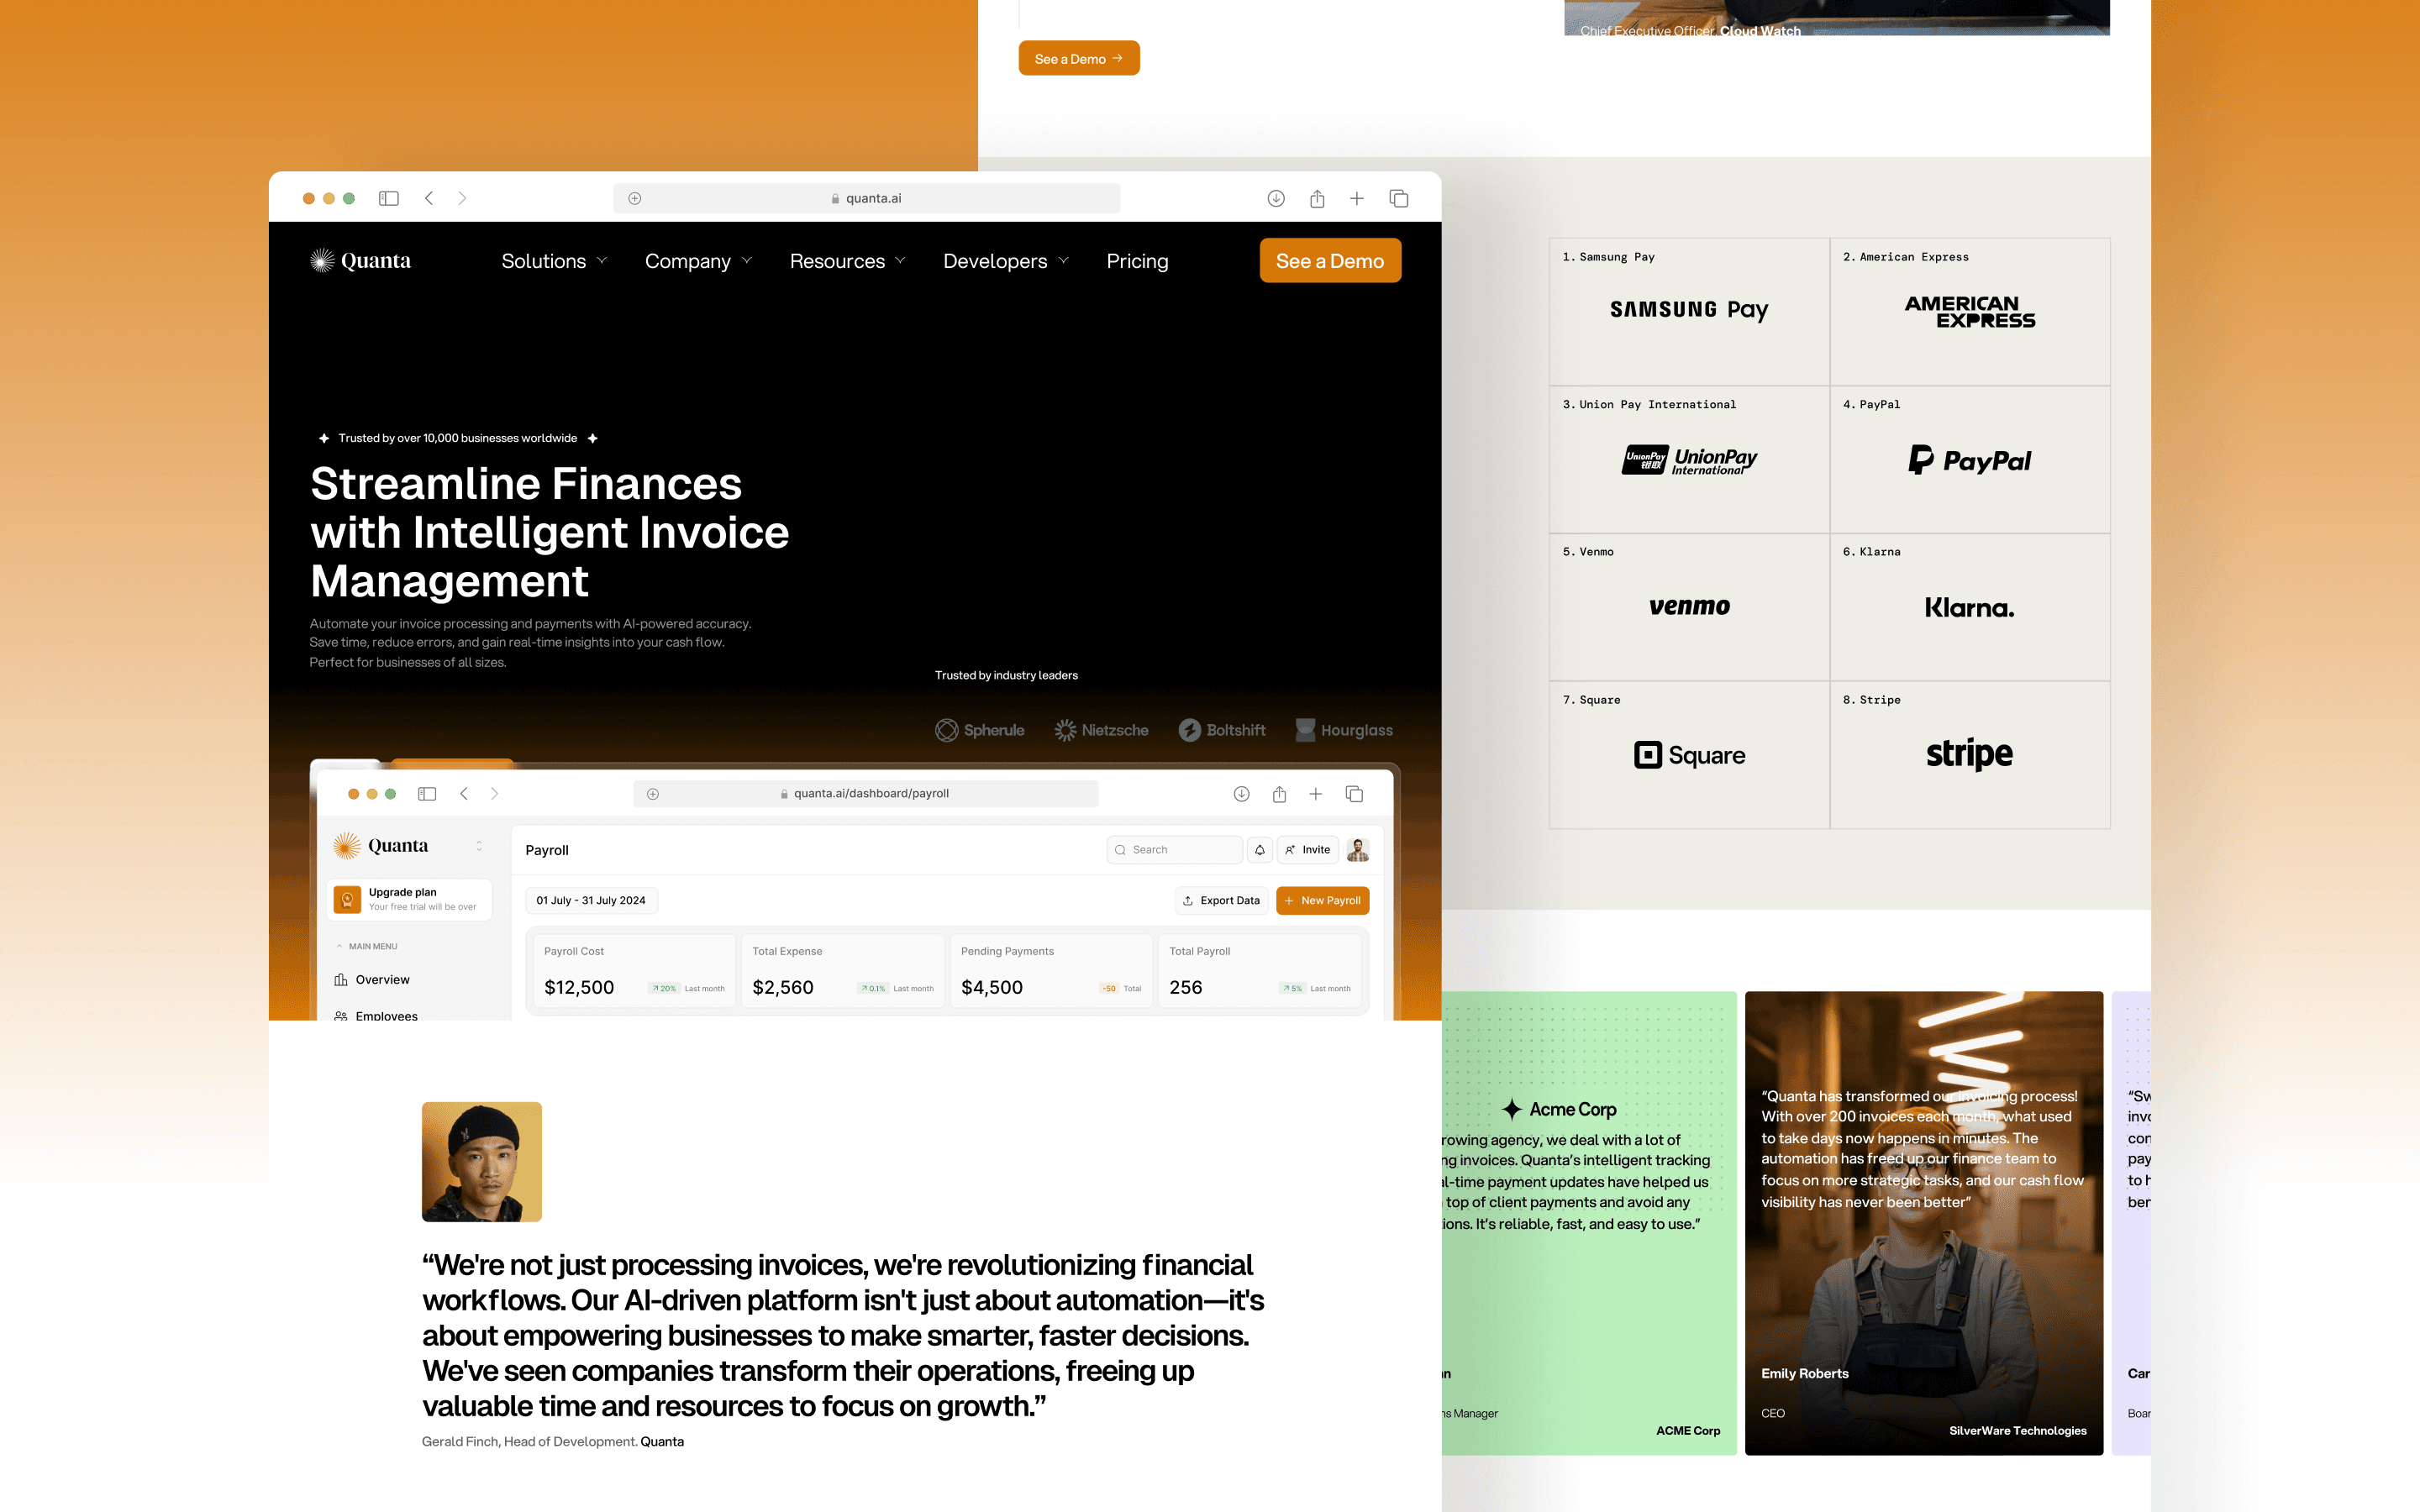This screenshot has height=1512, width=2420.
Task: Toggle sidebar icon in dashboard browser toolbar
Action: (x=427, y=793)
